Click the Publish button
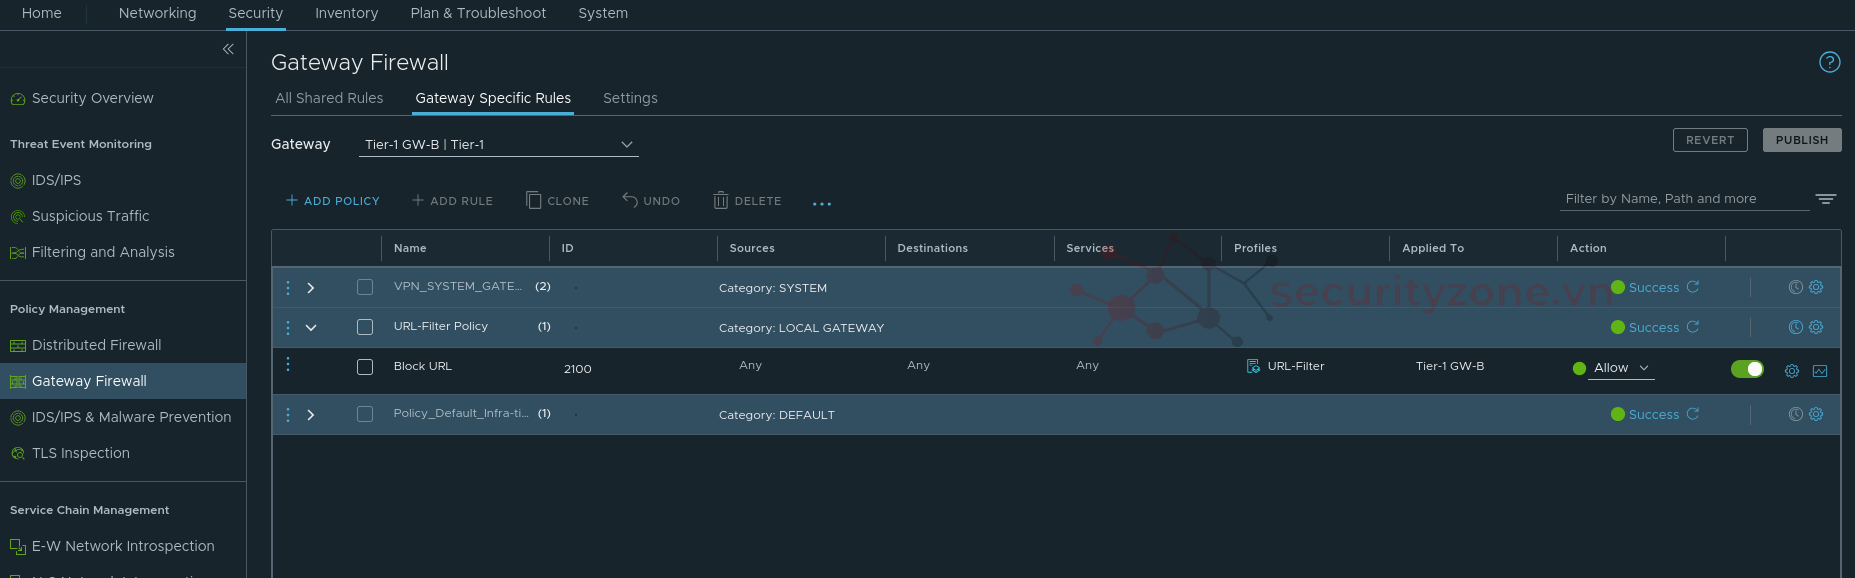 pyautogui.click(x=1801, y=140)
